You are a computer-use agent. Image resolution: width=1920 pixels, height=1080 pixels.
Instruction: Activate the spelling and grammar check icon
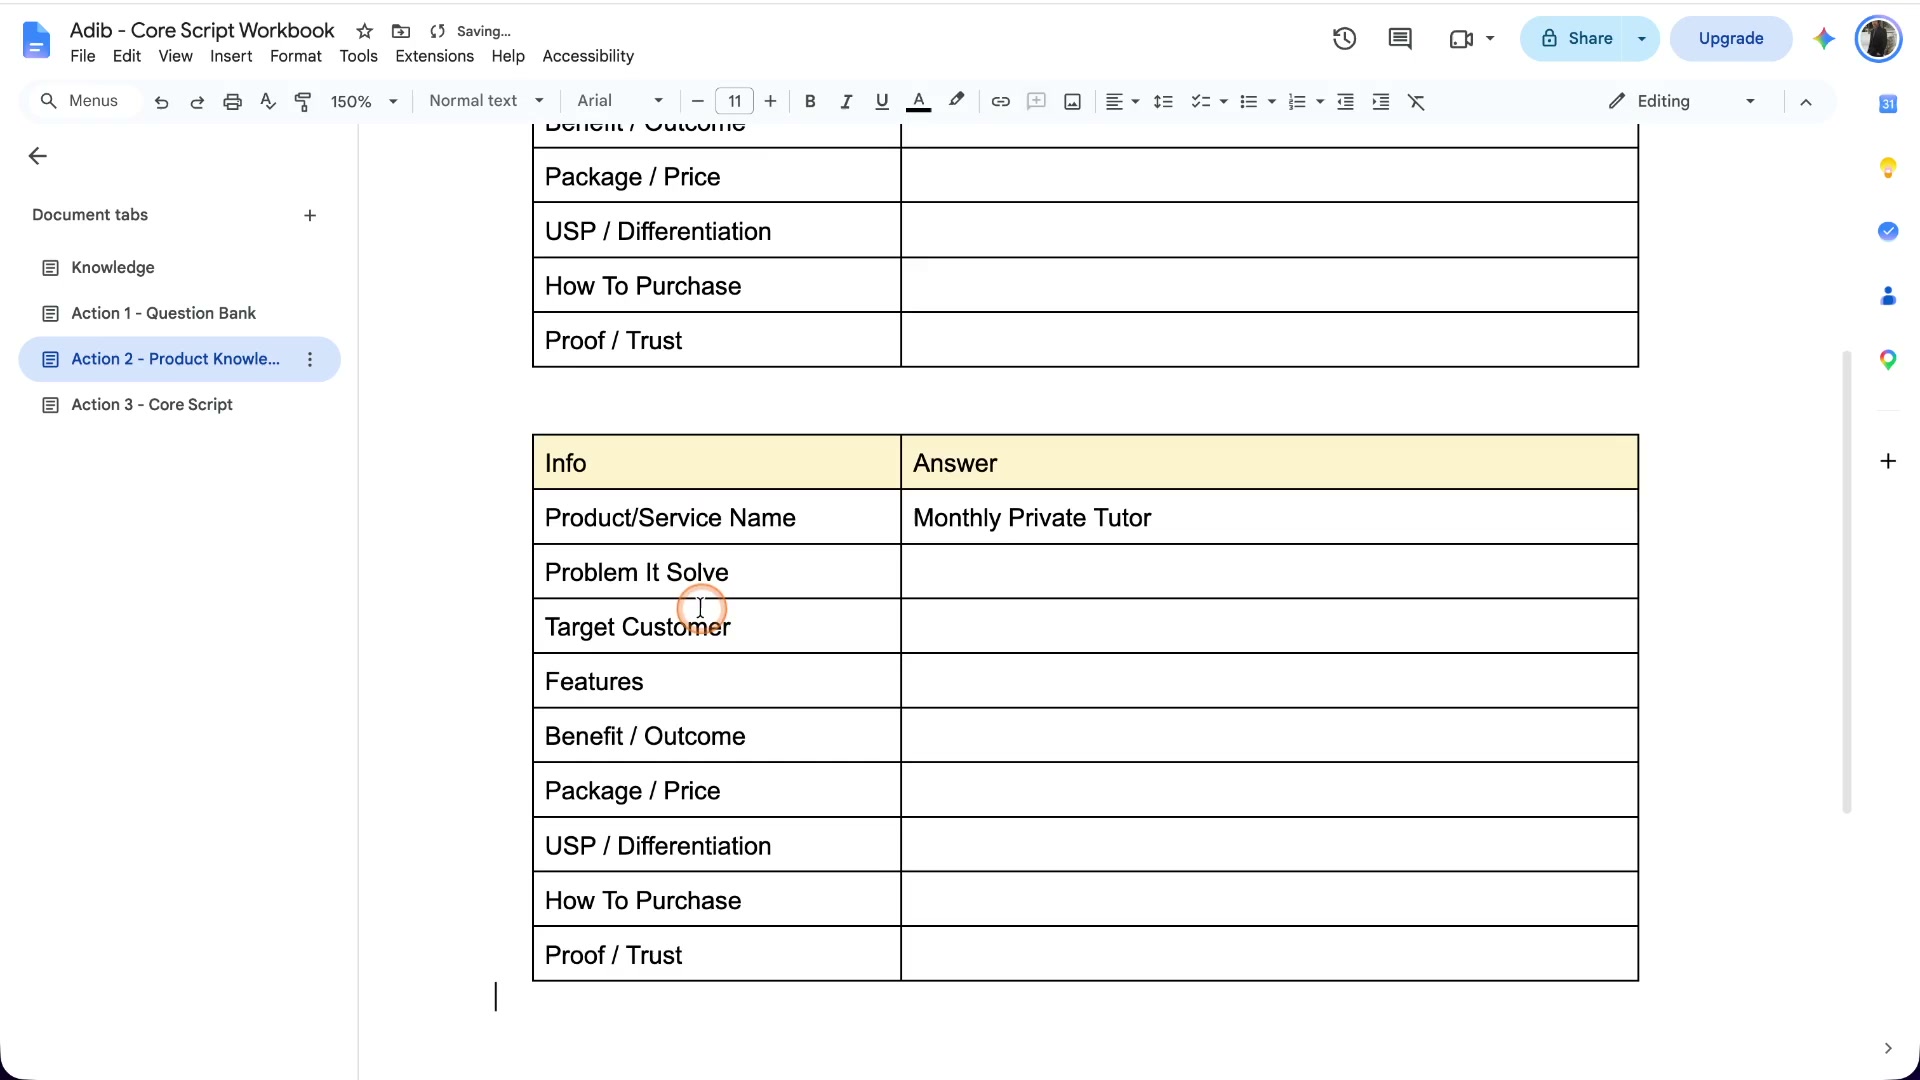click(267, 101)
